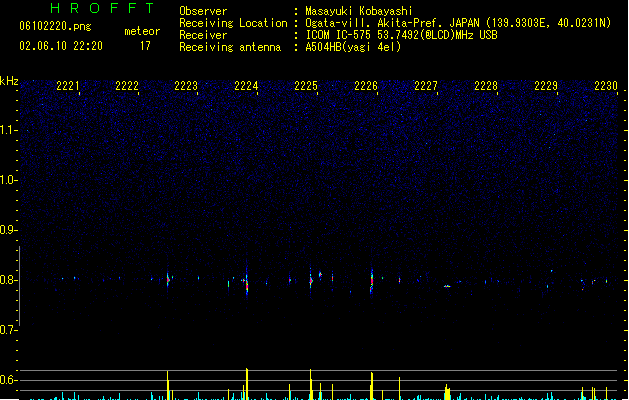Click the Receiving antenna label
The image size is (629, 400).
(x=230, y=47)
